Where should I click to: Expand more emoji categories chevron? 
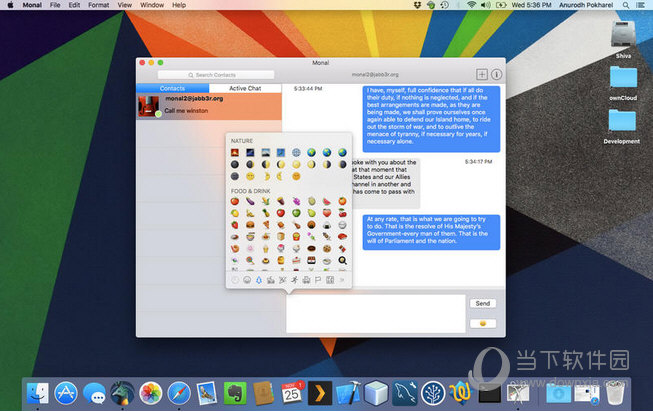342,280
